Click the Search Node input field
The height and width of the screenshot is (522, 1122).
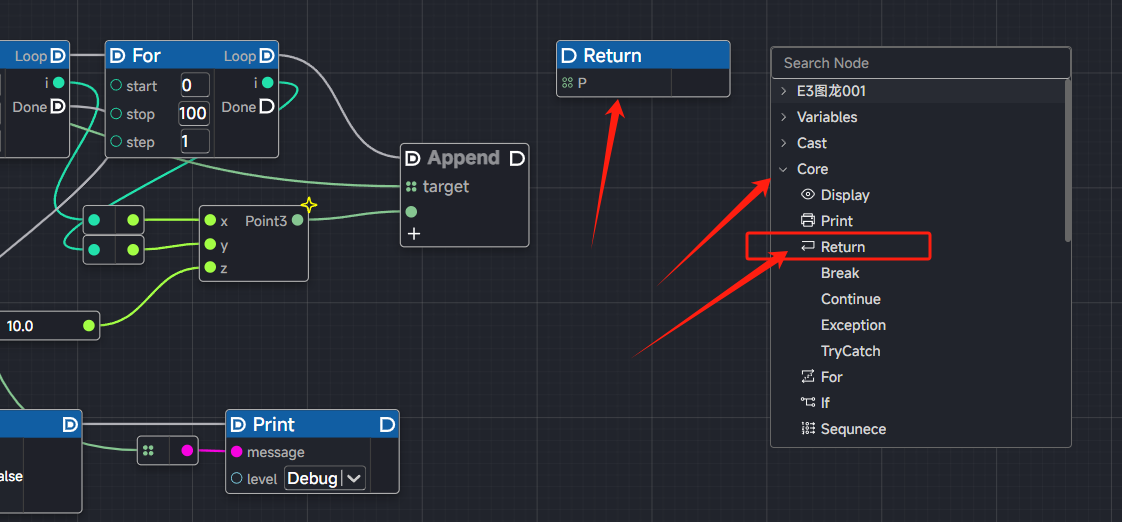pyautogui.click(x=920, y=63)
